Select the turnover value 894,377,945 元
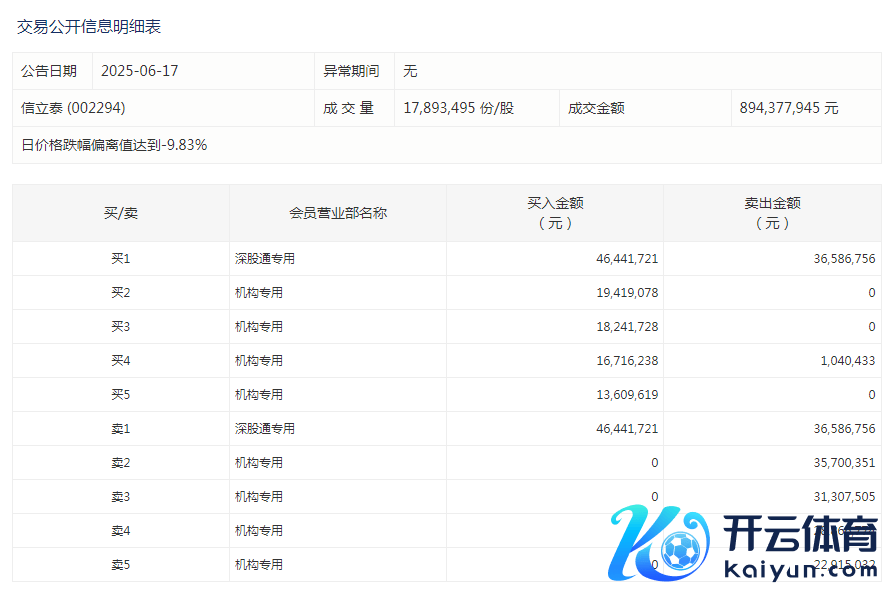This screenshot has height=603, width=893. coord(789,108)
